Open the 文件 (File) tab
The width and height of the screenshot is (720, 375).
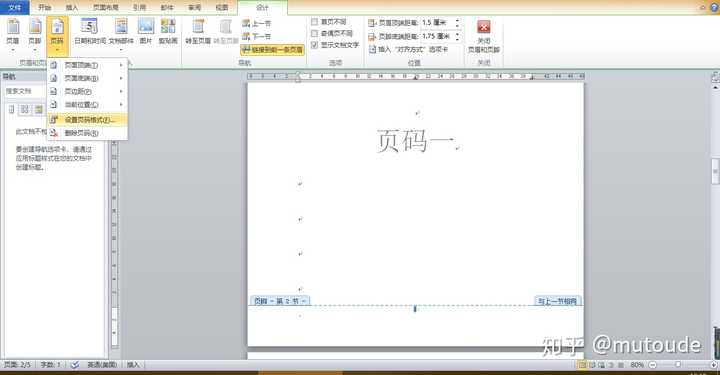[15, 7]
